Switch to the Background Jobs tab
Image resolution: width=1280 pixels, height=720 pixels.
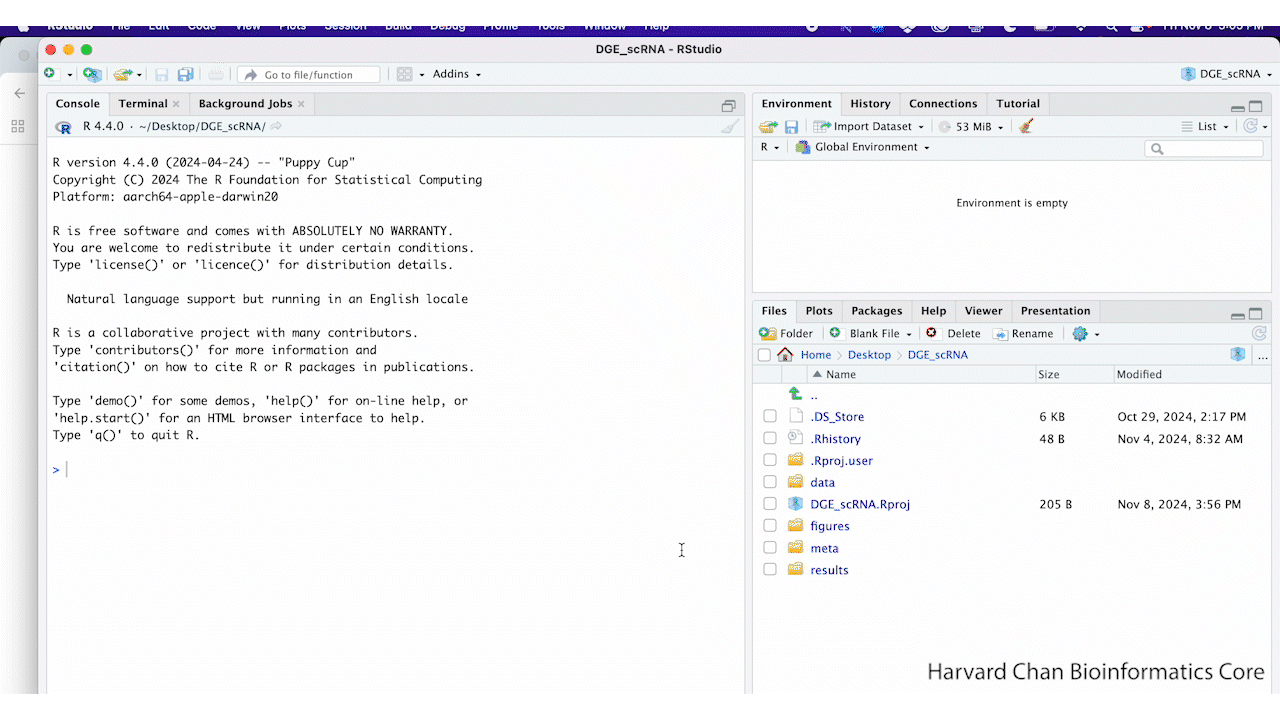coord(245,103)
